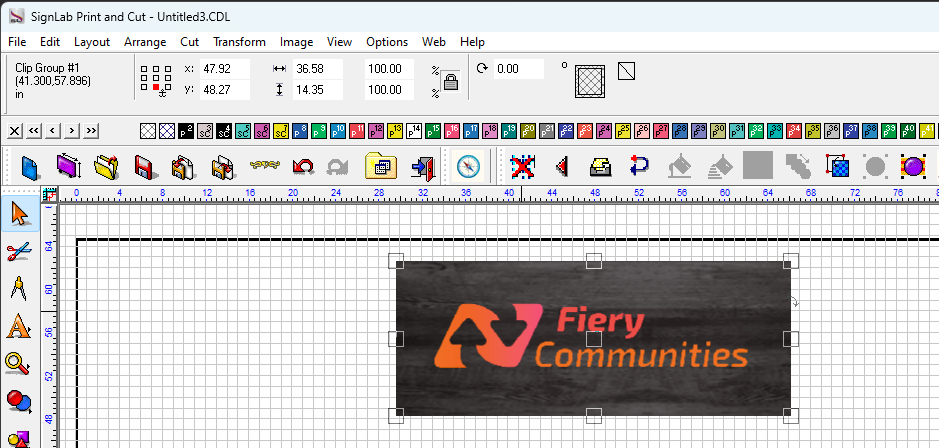Open the View menu
Image resolution: width=939 pixels, height=448 pixels.
coord(339,42)
